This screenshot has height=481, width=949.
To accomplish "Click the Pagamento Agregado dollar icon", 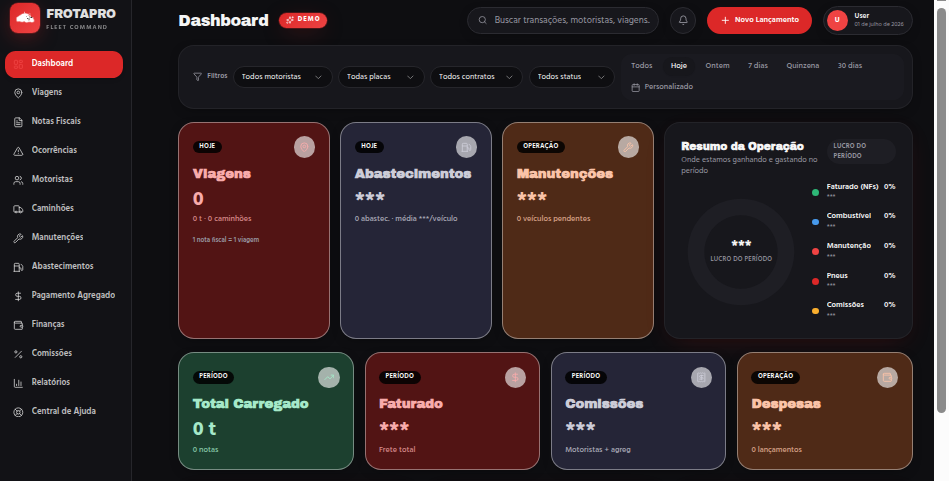I will click(x=18, y=296).
